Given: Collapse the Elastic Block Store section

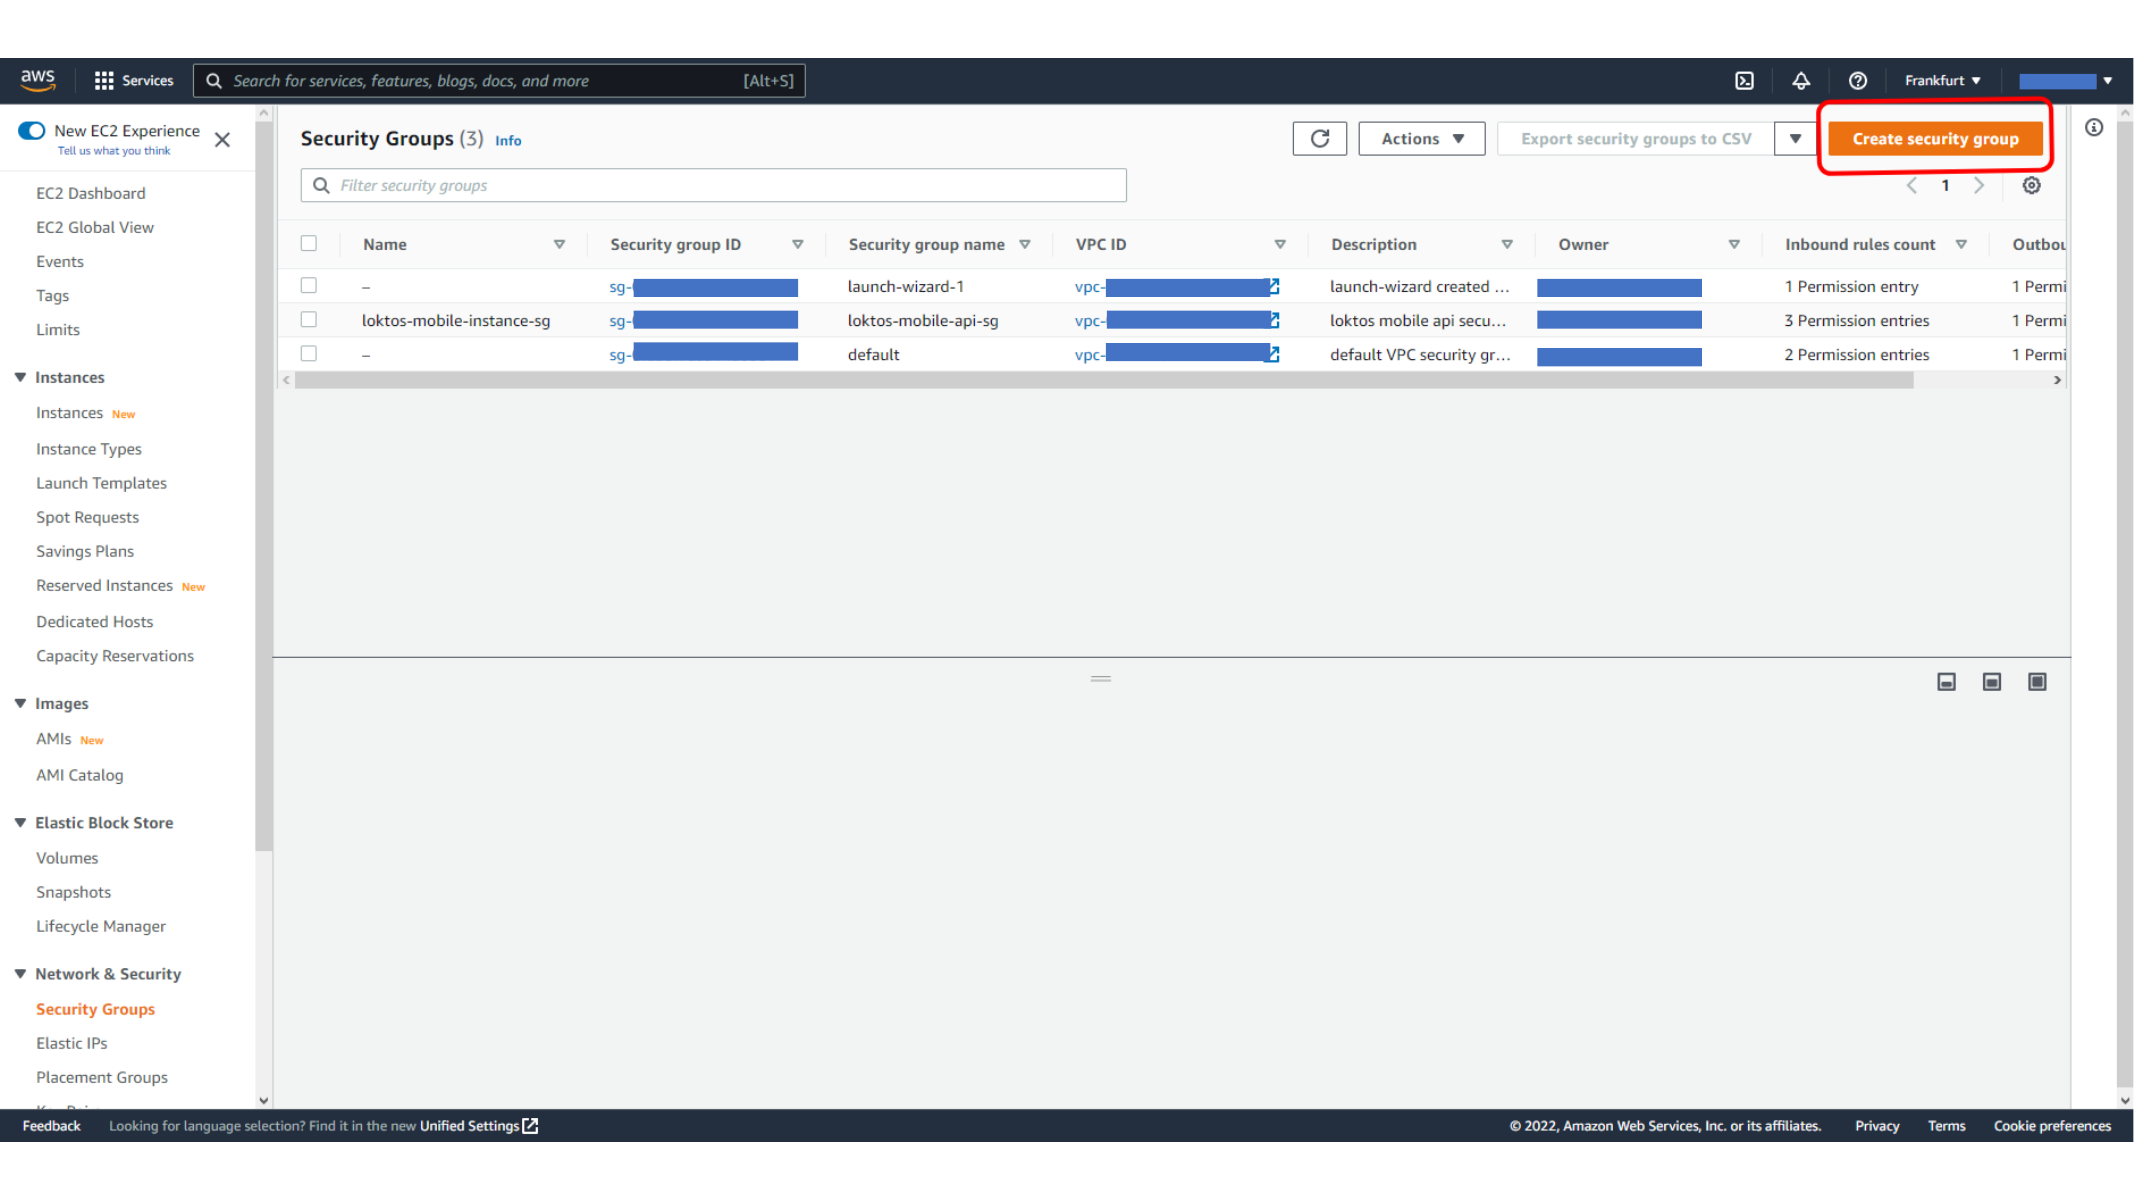Looking at the screenshot, I should 20,822.
